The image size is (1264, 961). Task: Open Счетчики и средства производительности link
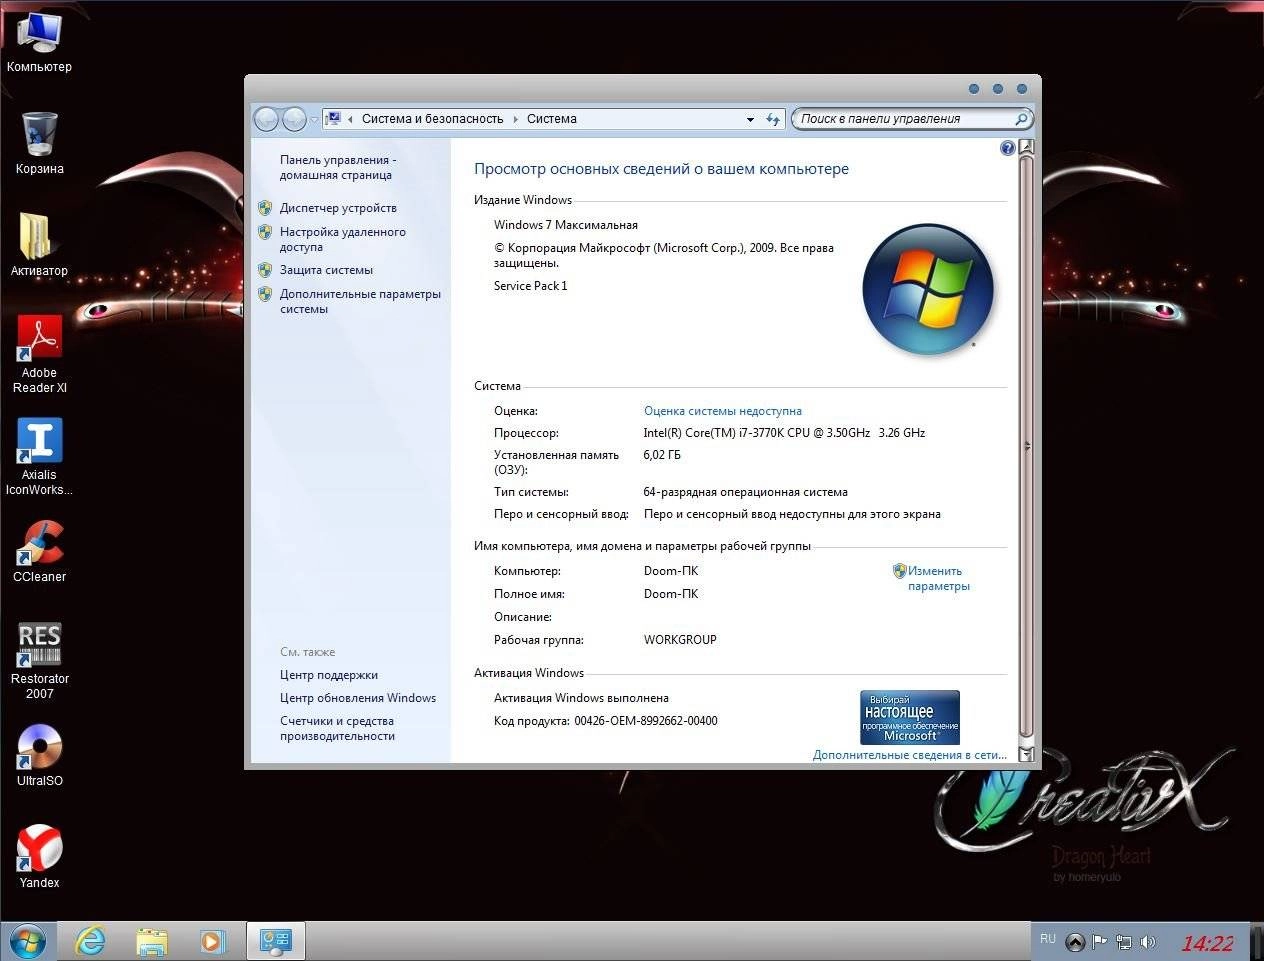337,728
